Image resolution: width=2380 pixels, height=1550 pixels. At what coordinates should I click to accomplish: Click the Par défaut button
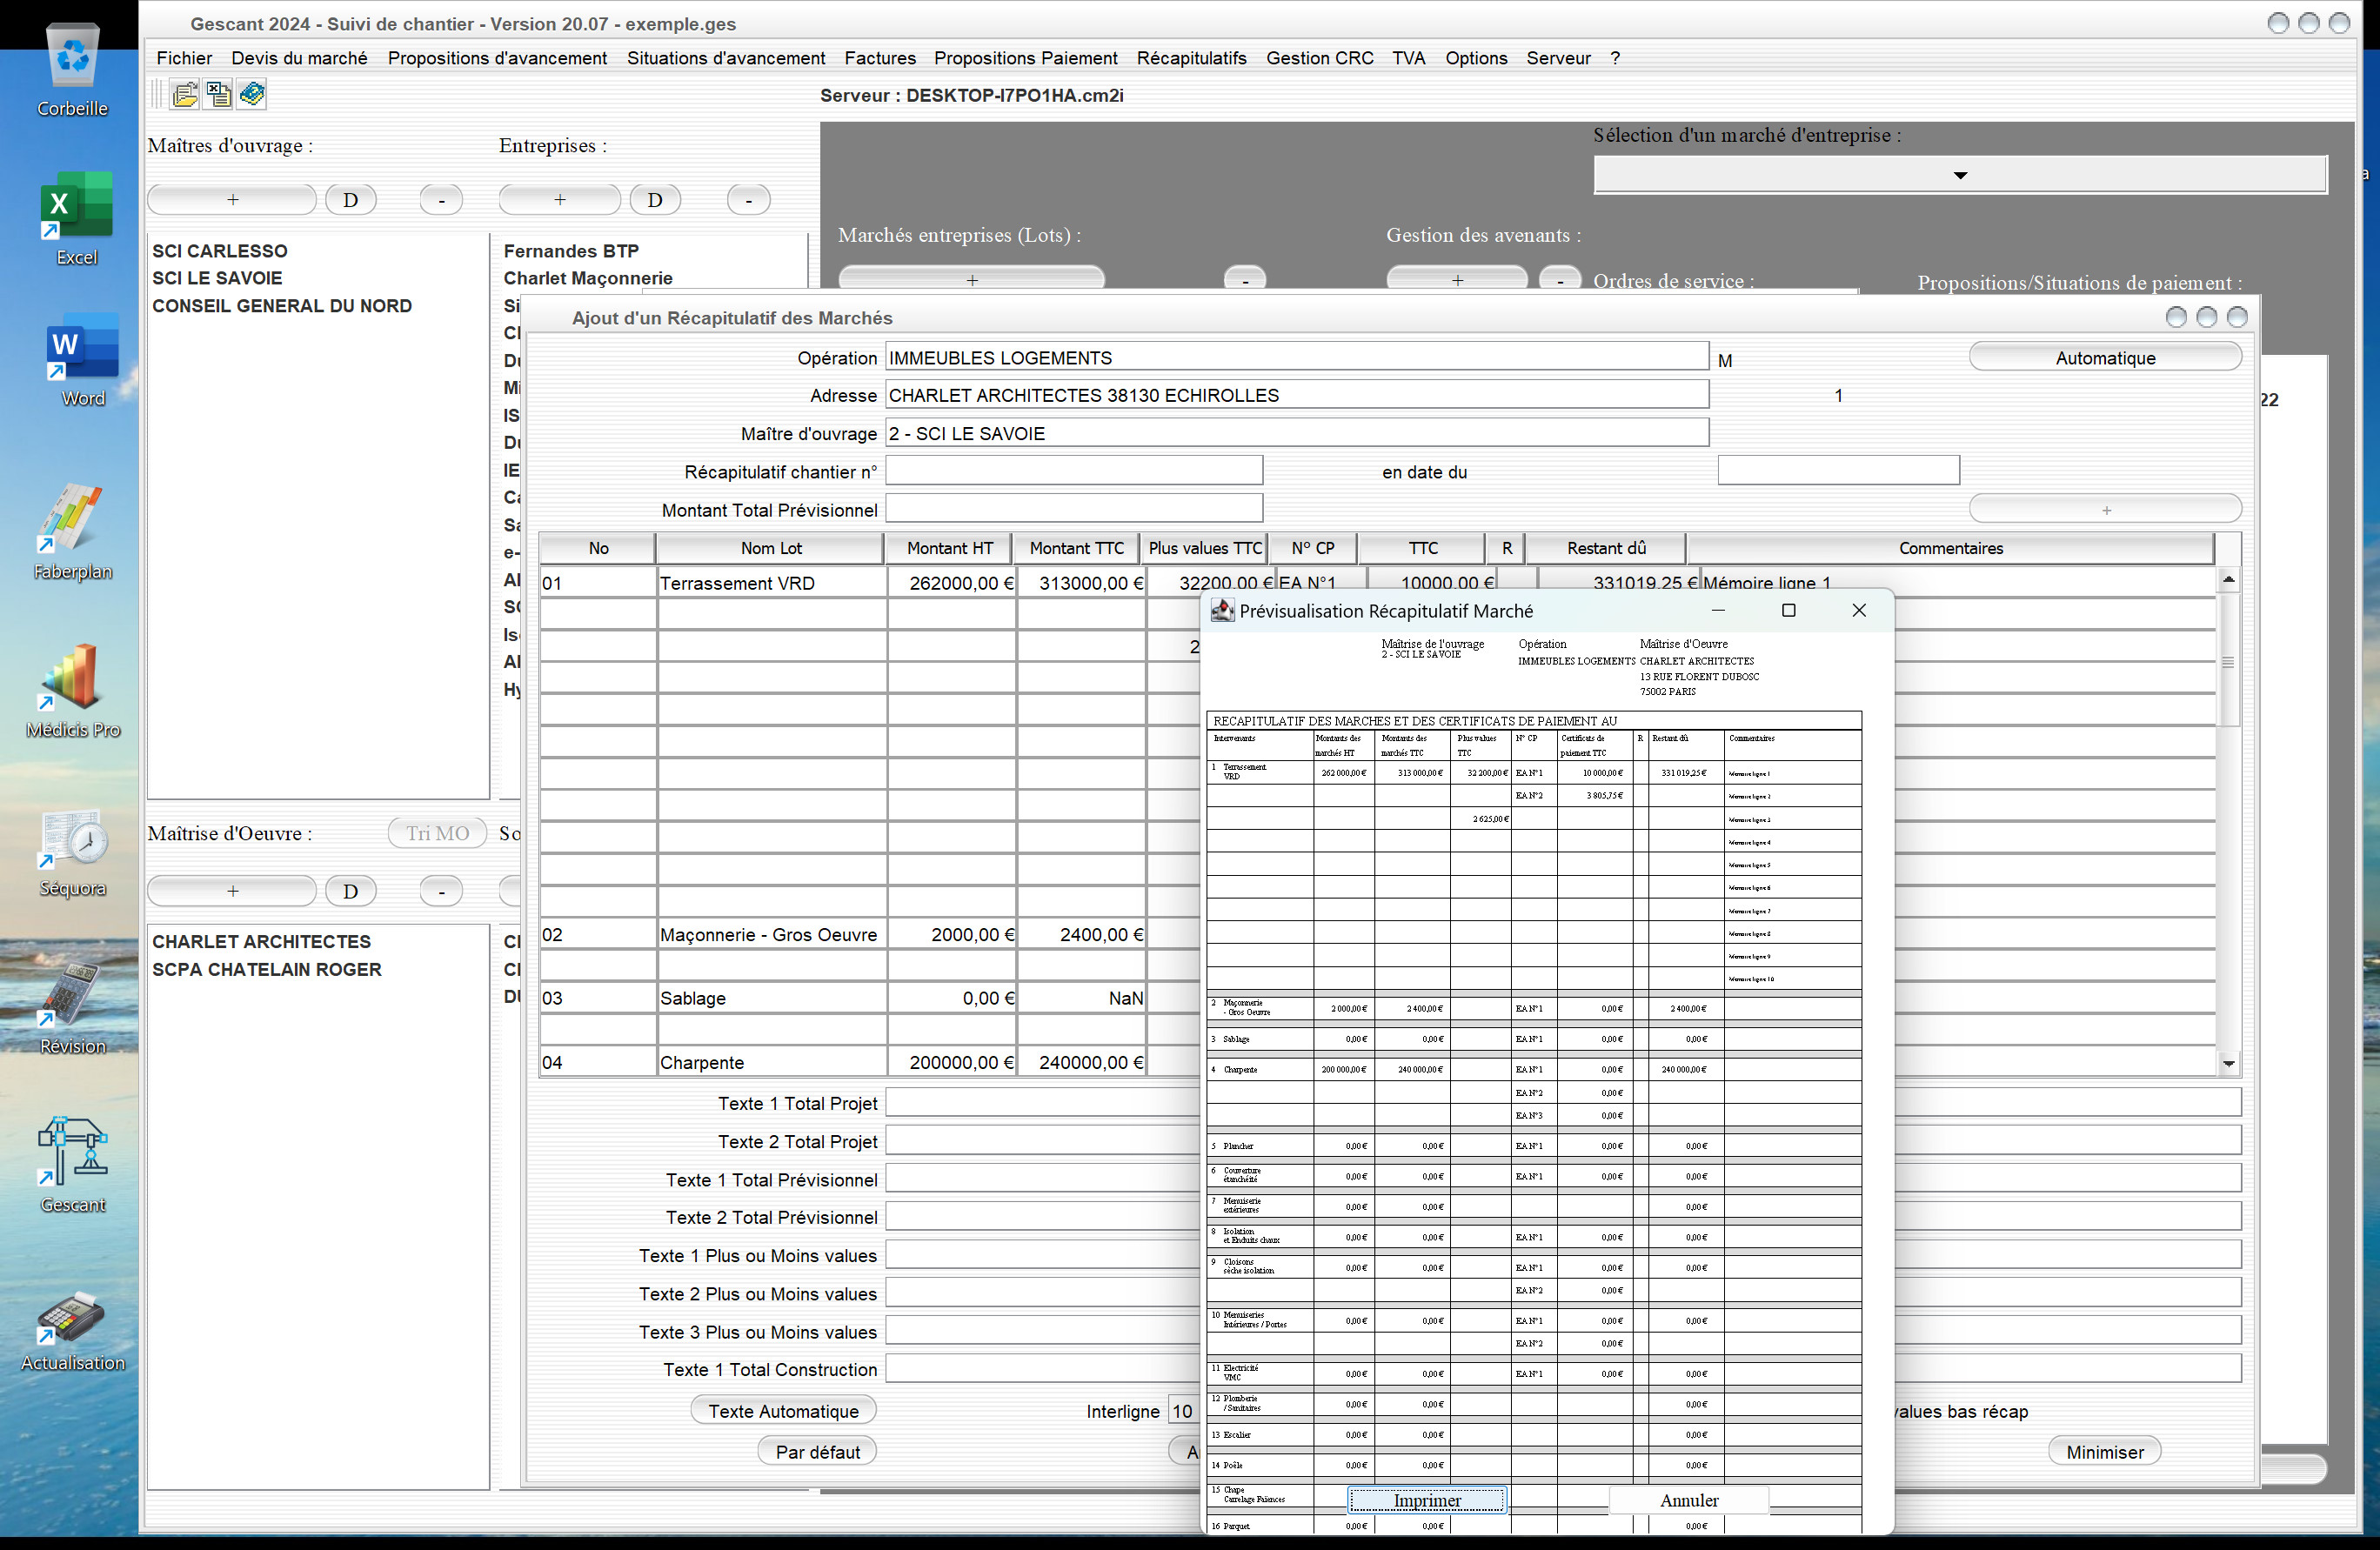817,1452
